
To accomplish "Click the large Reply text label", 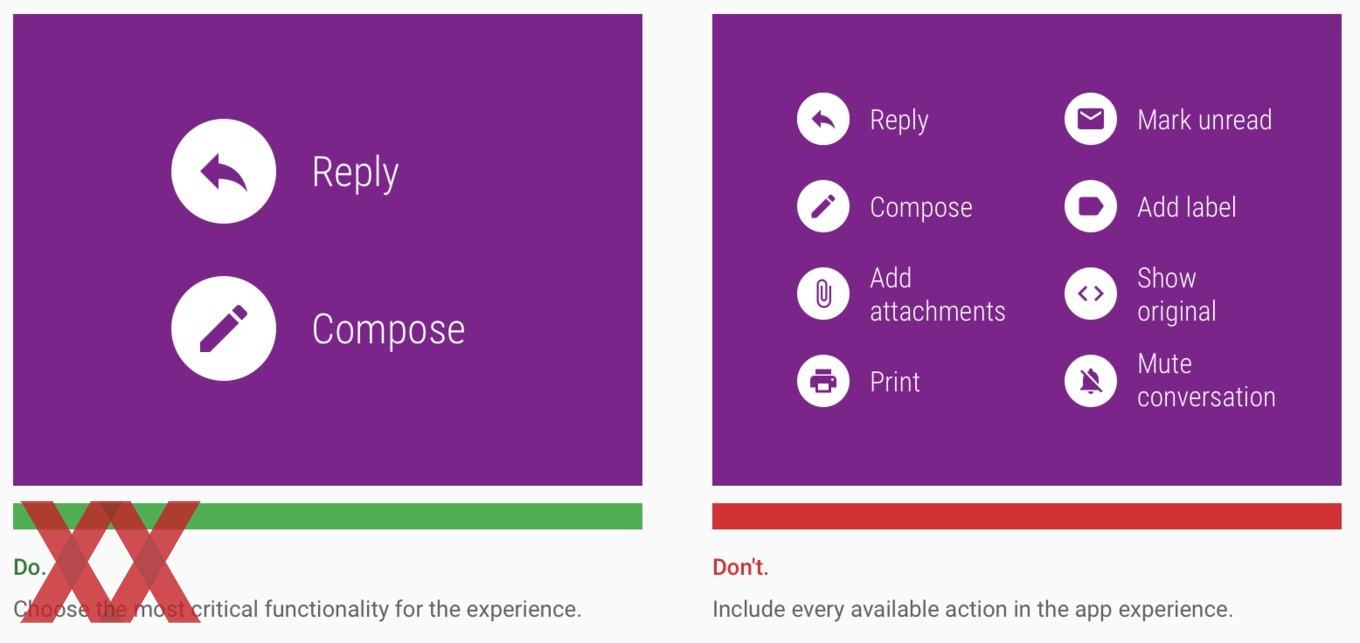I will (355, 174).
